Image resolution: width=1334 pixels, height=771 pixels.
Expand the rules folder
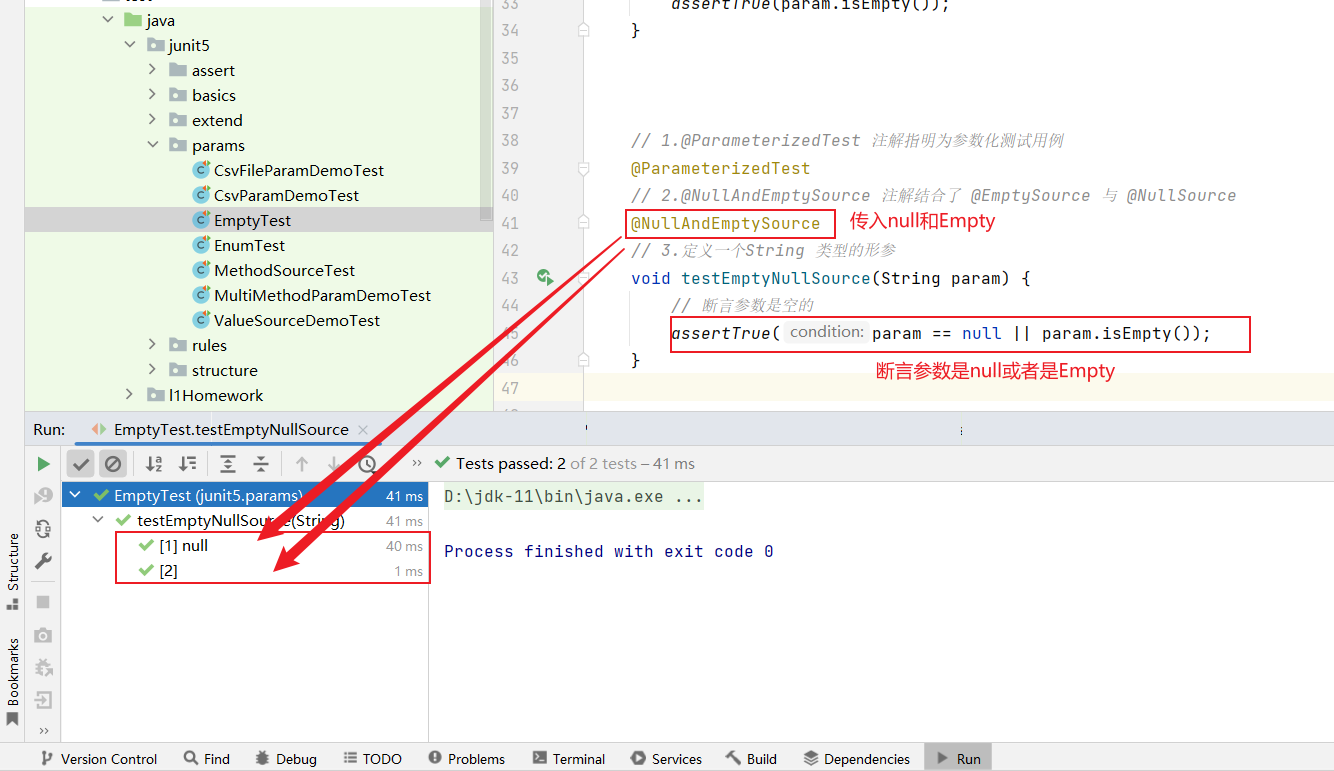tap(152, 345)
